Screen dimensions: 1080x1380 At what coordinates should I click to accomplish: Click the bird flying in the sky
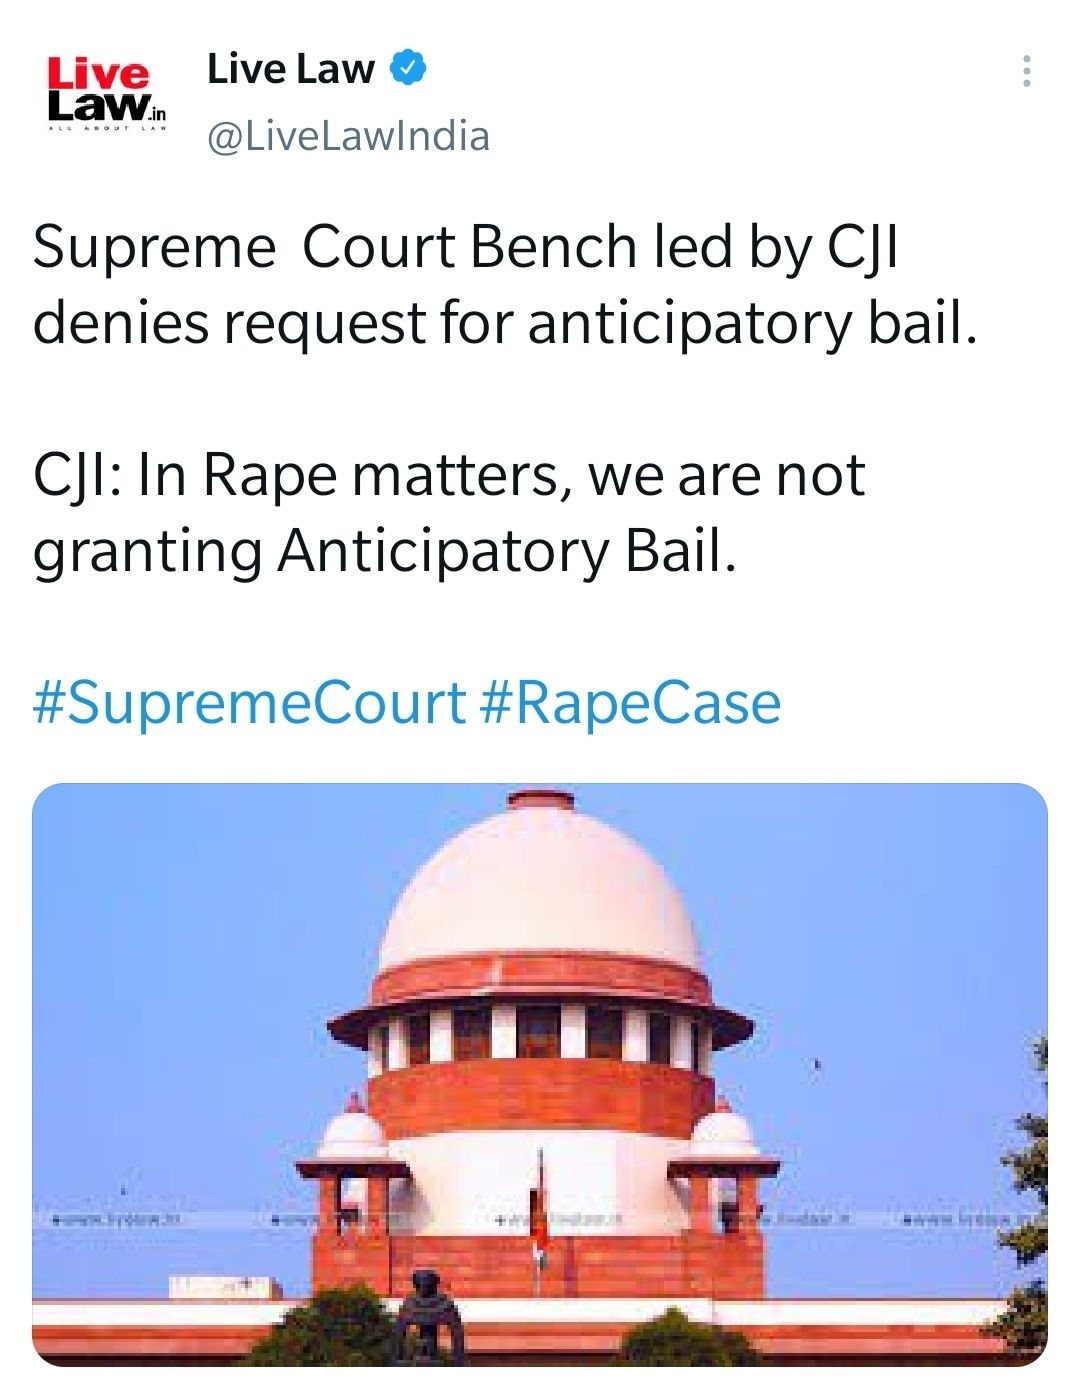point(816,1066)
